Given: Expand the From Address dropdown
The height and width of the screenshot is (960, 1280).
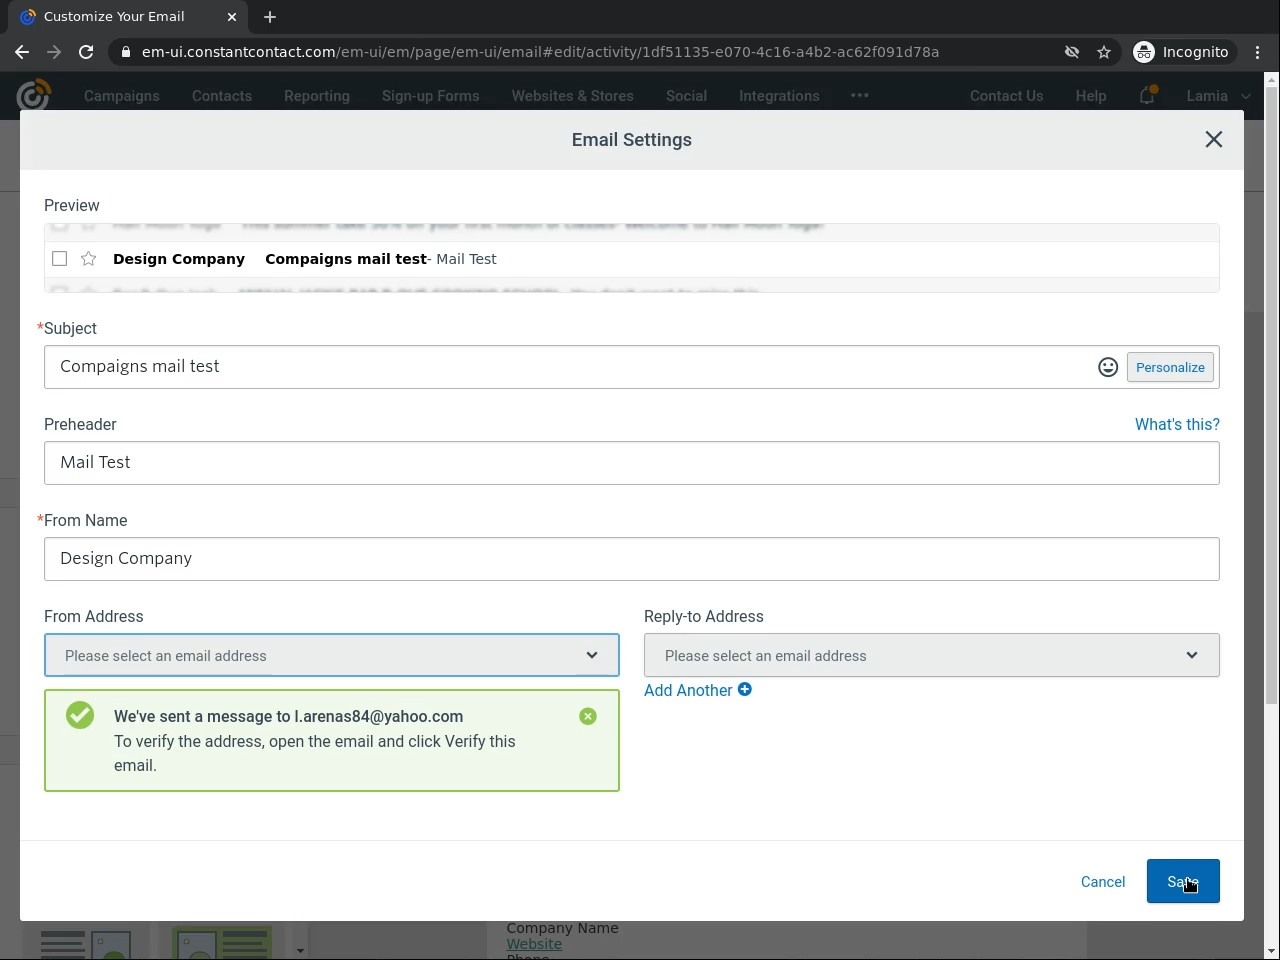Looking at the screenshot, I should click(331, 655).
